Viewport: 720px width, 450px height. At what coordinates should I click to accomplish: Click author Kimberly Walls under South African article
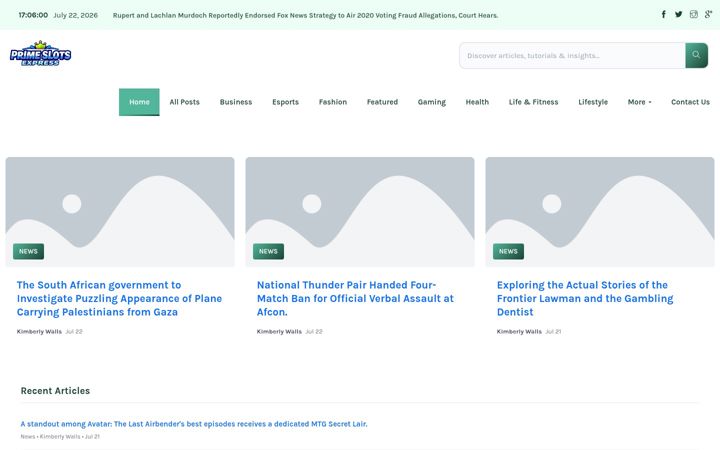point(39,332)
